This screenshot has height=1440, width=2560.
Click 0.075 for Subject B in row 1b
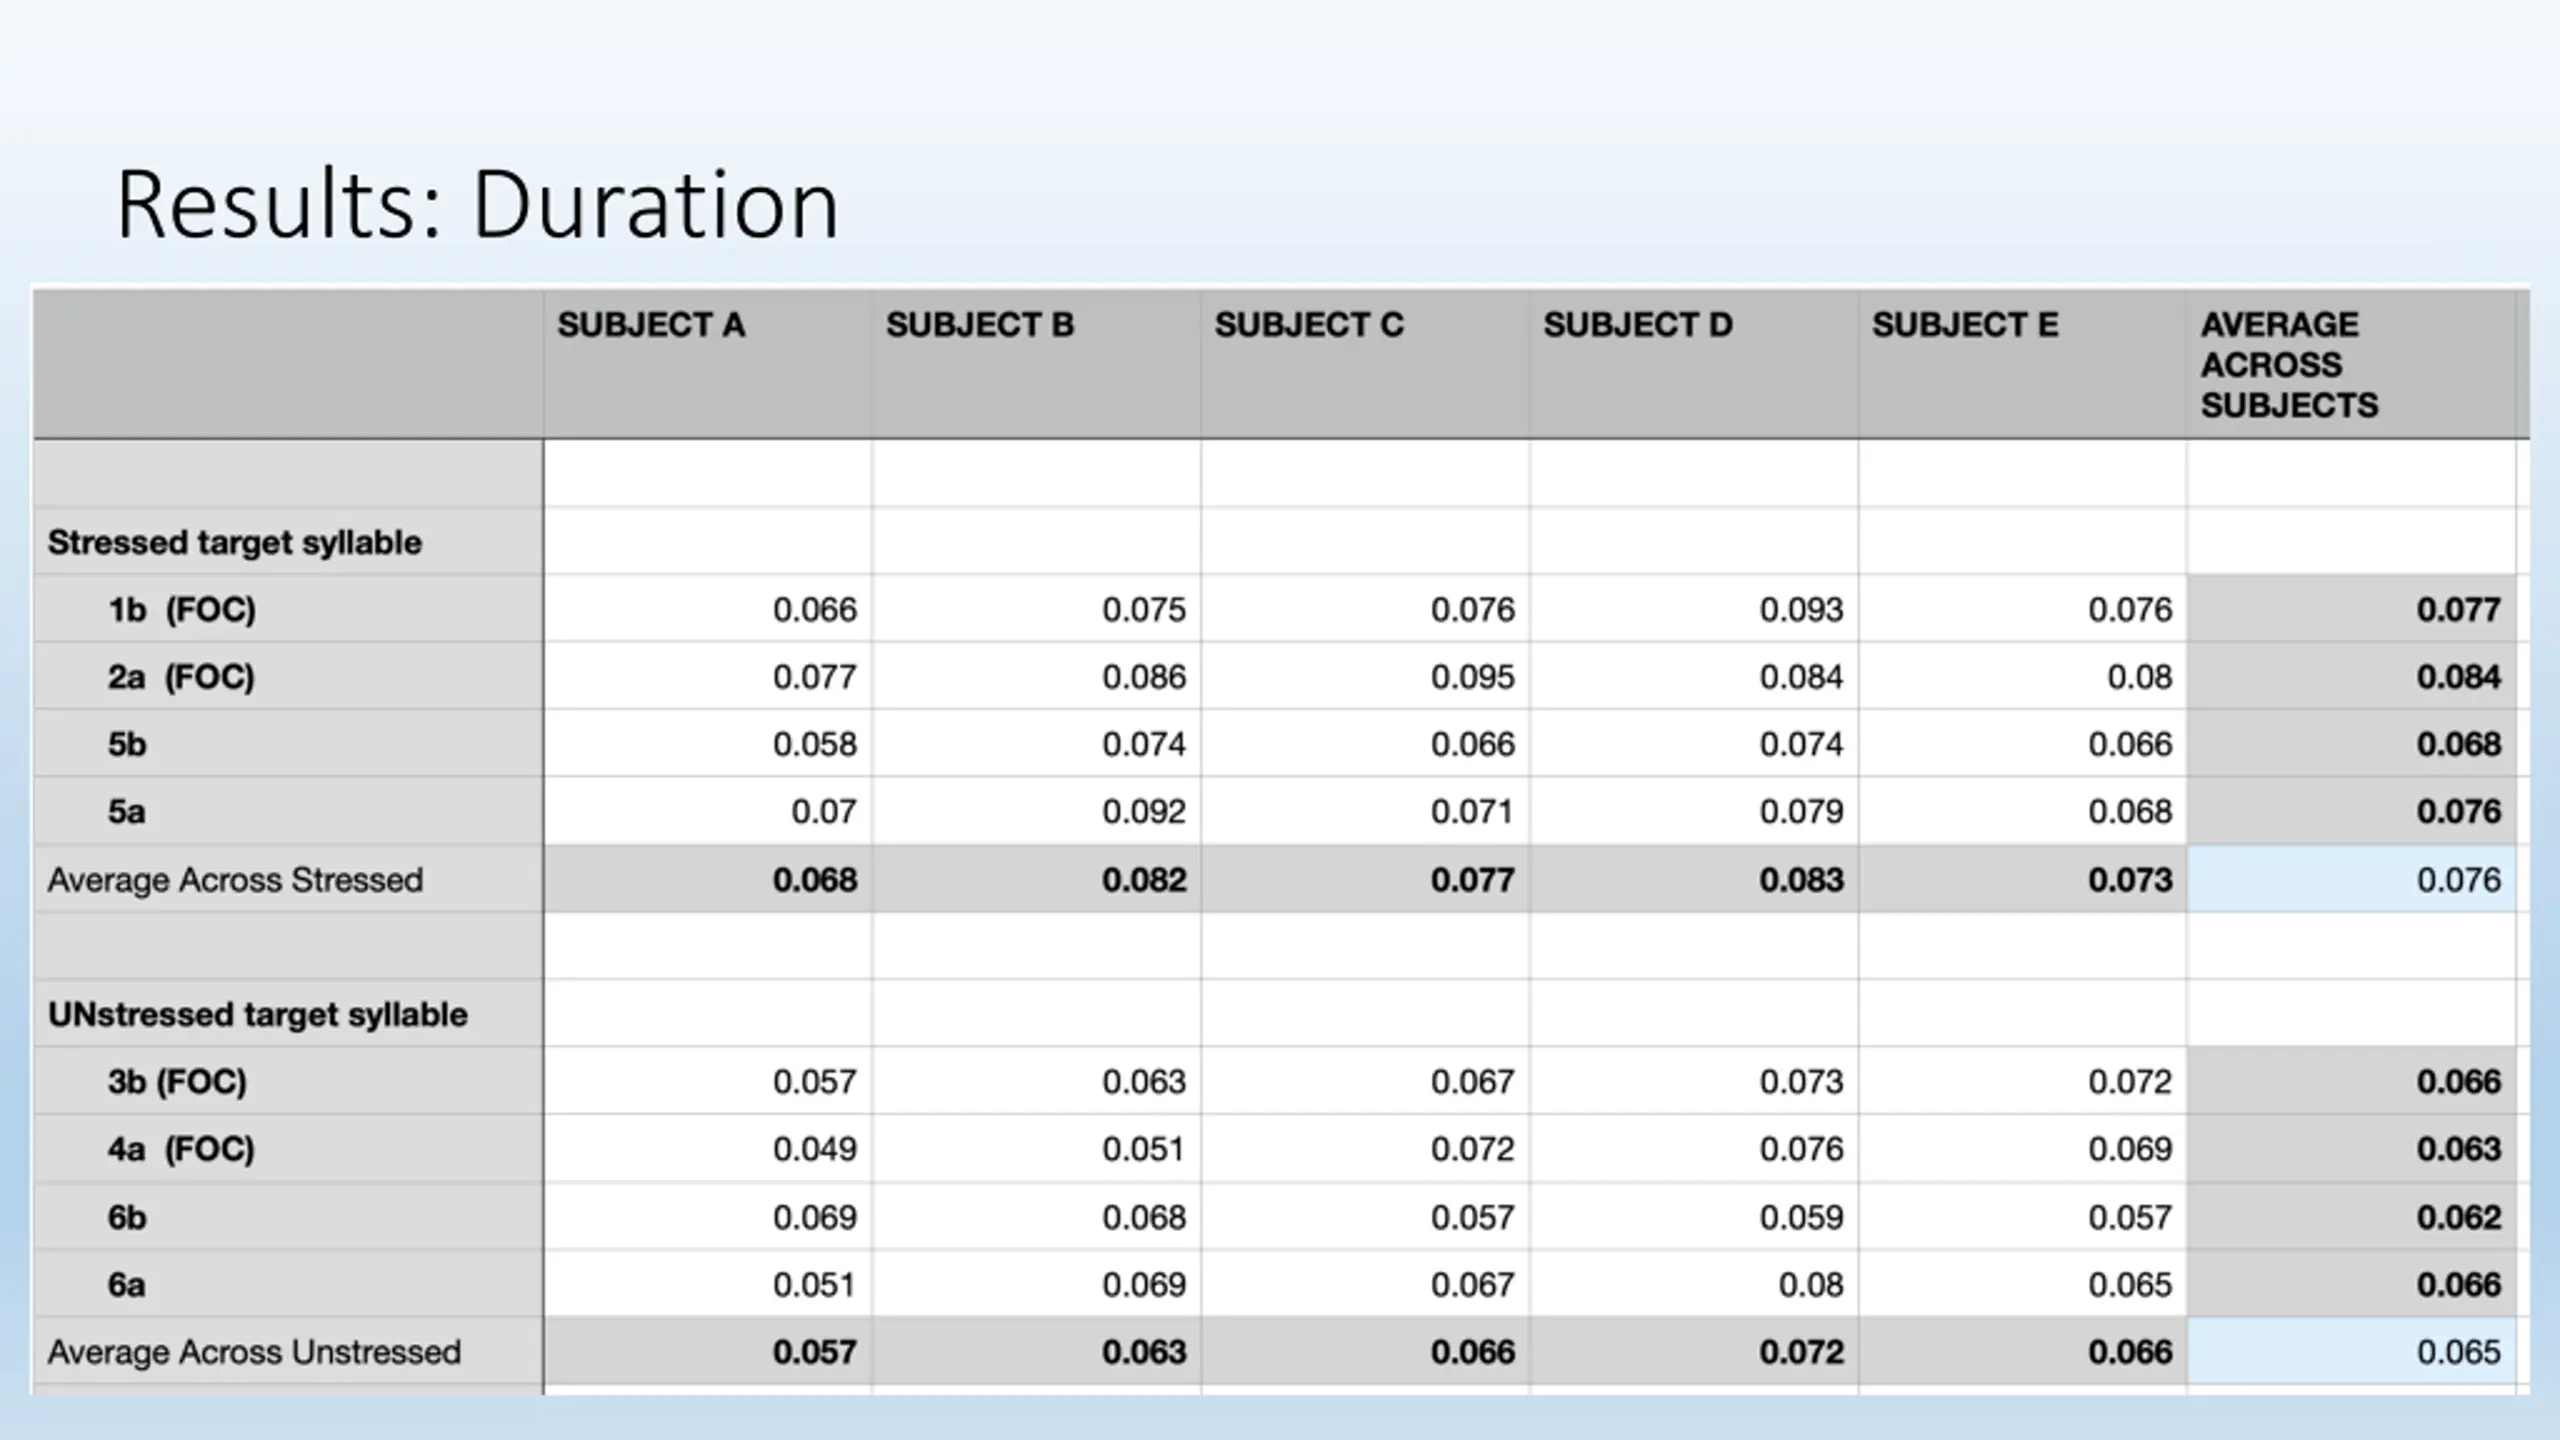tap(1144, 610)
